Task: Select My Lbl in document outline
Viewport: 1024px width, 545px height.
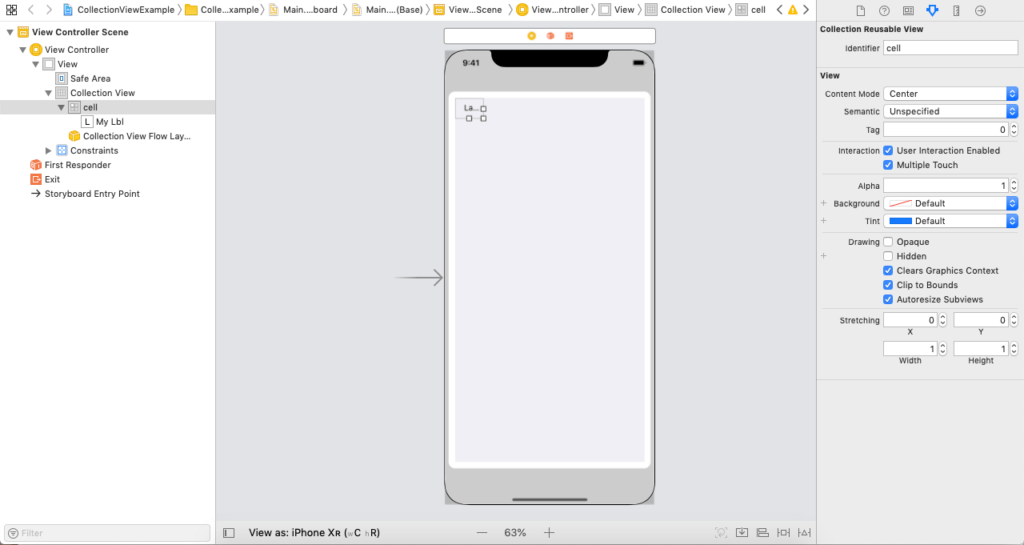Action: [x=110, y=121]
